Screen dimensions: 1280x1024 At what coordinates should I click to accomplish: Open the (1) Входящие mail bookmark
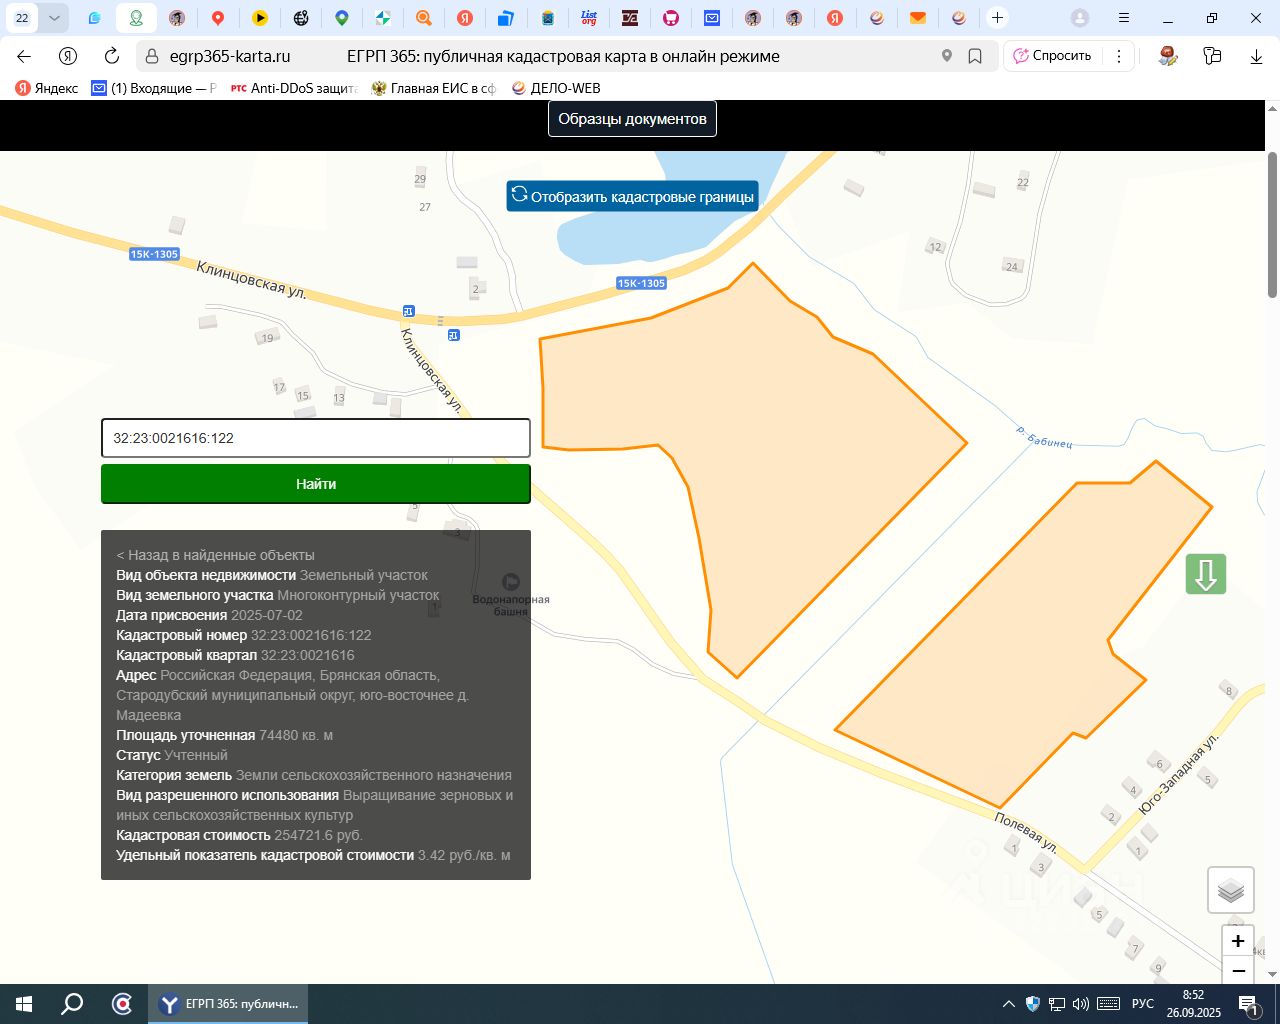[153, 88]
